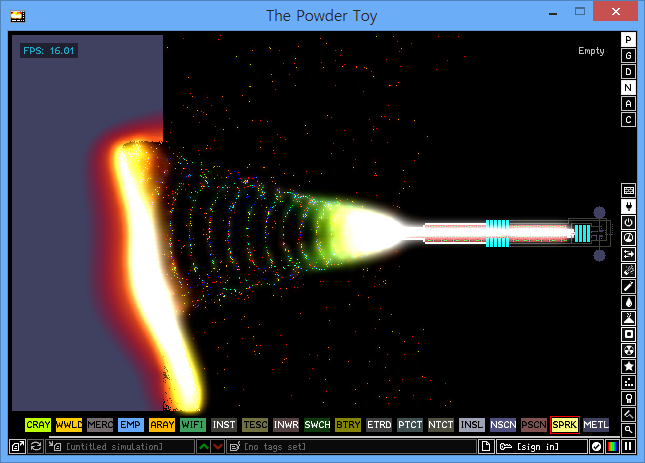Open the Force arrows category

coord(628,255)
